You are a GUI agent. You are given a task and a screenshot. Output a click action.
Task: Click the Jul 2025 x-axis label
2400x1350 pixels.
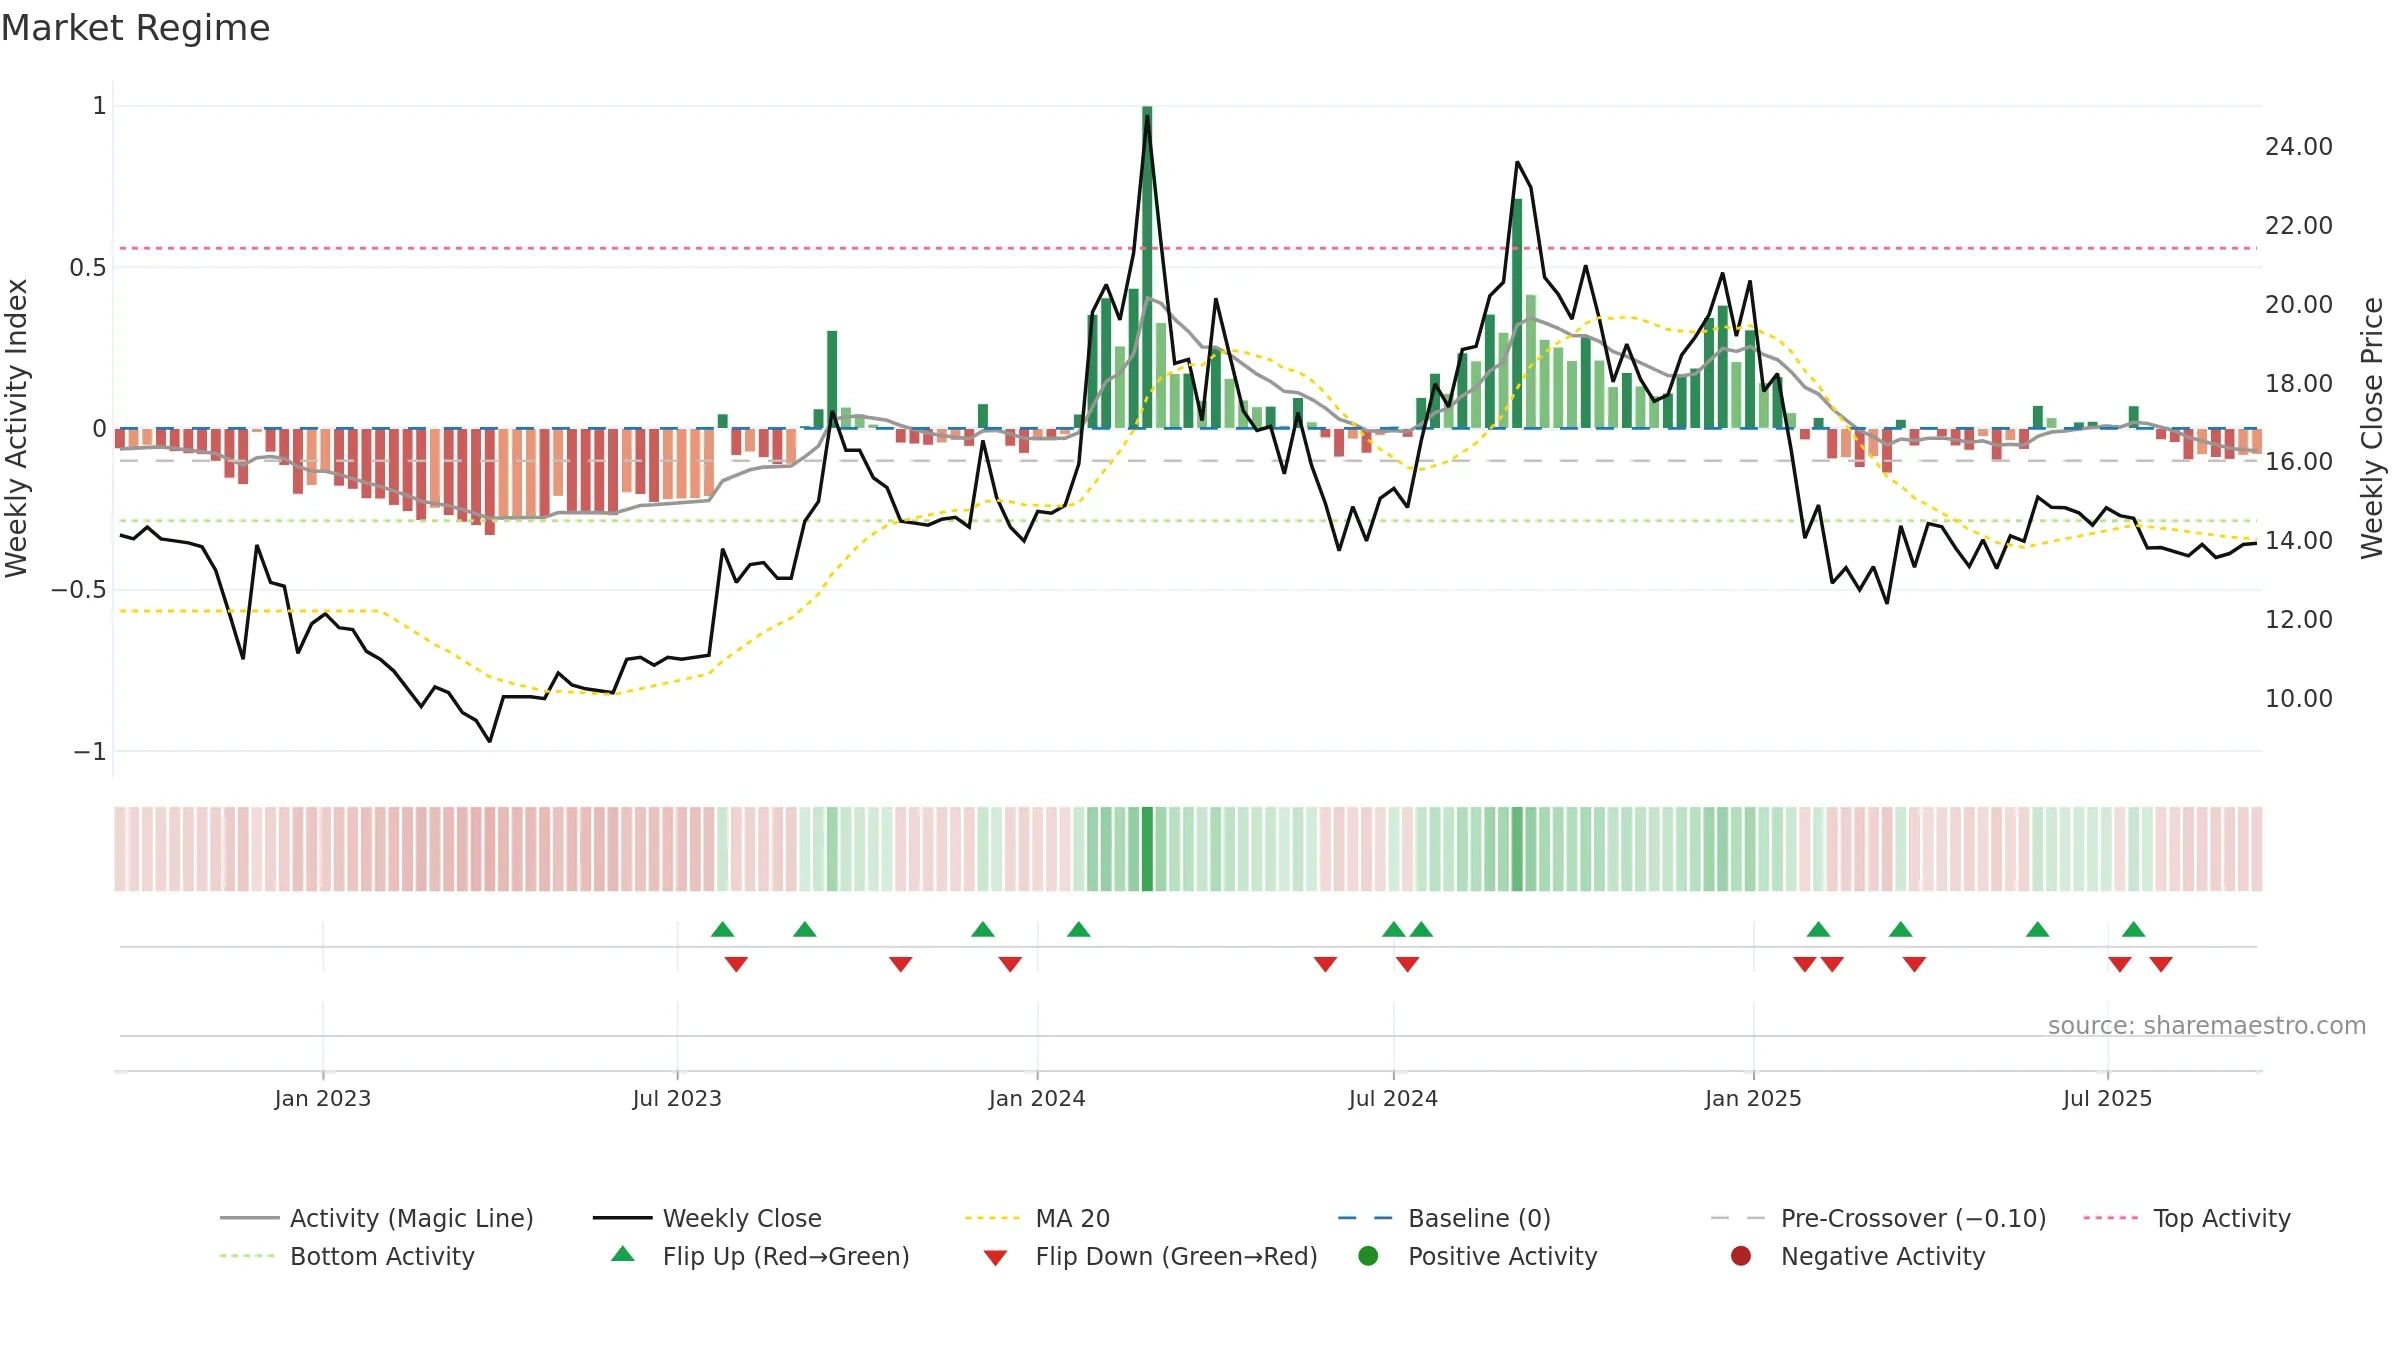tap(2107, 1098)
